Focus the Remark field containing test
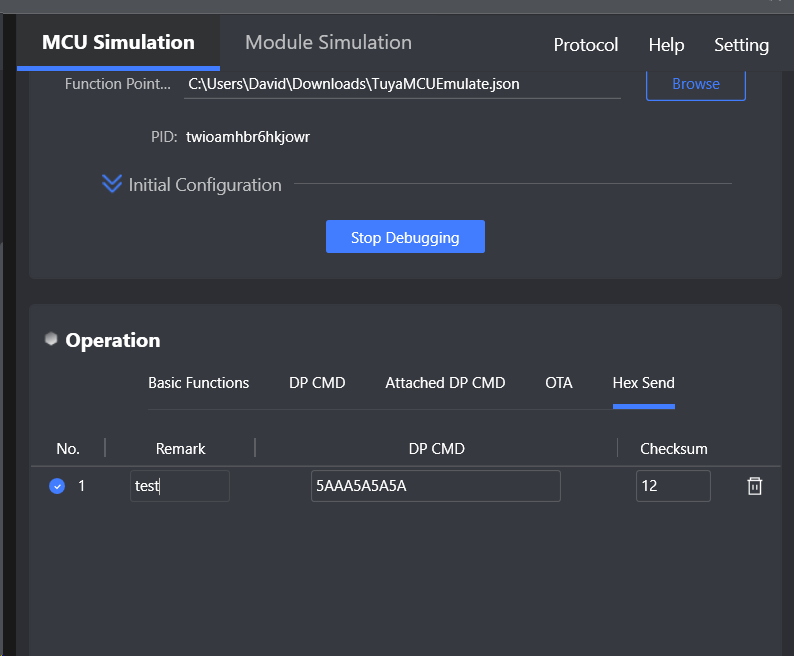This screenshot has width=794, height=656. pyautogui.click(x=180, y=486)
